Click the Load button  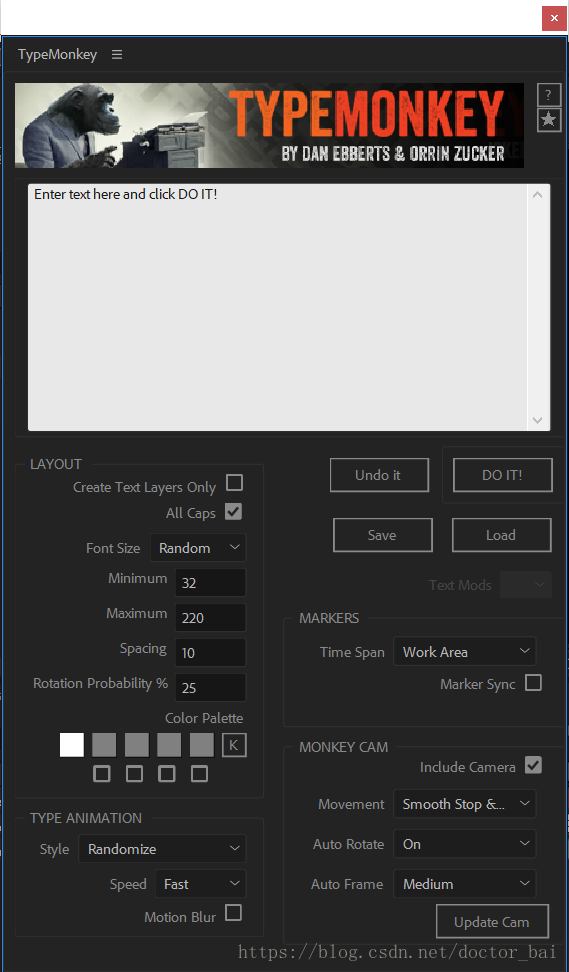501,535
